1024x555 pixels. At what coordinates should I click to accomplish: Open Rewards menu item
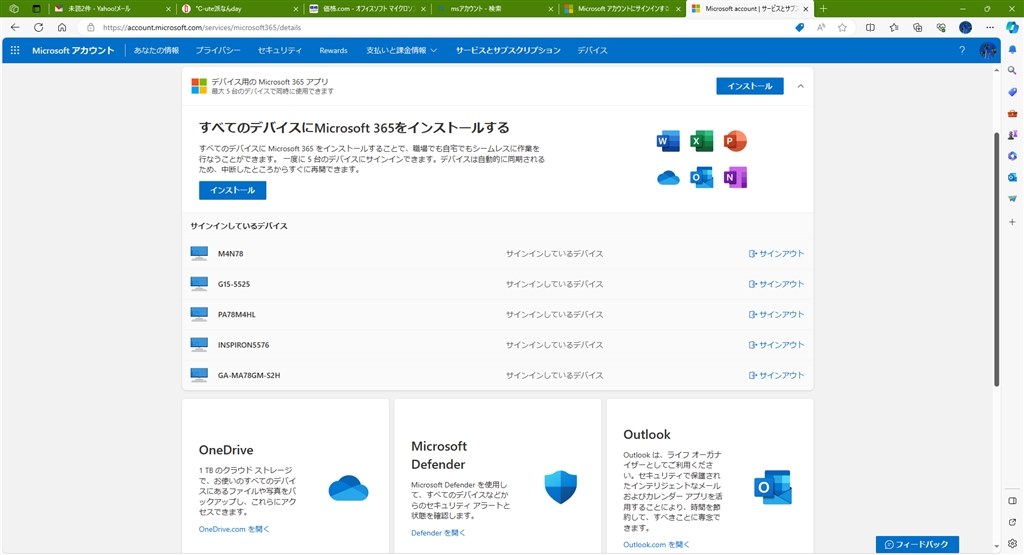point(333,50)
